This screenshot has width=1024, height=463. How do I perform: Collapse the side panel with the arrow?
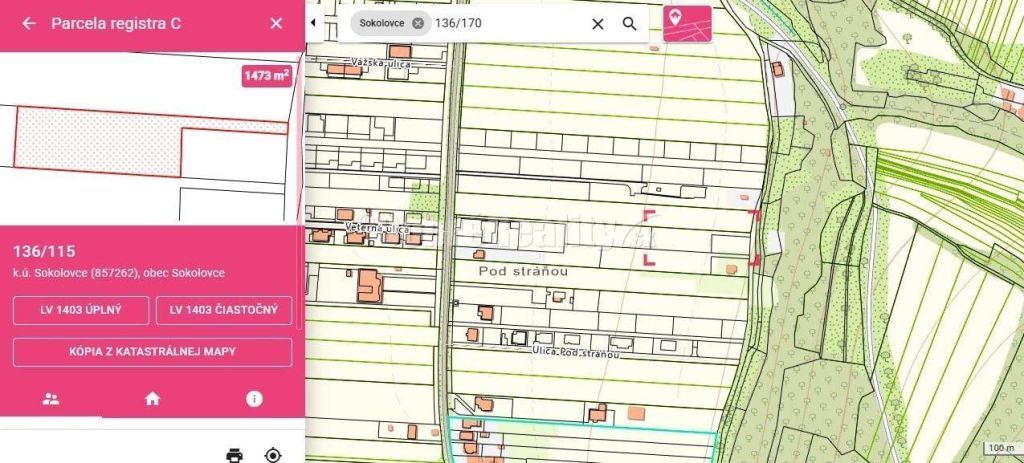[x=313, y=23]
